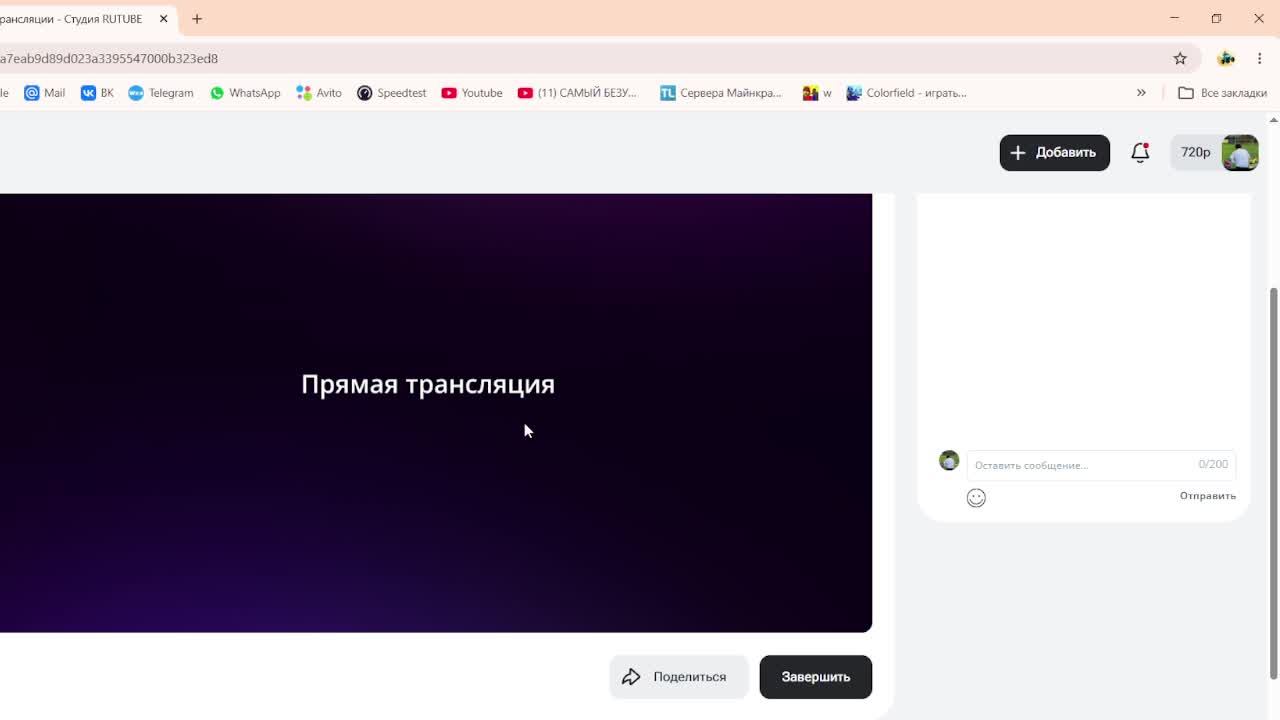The image size is (1280, 720).
Task: Restore the browser window size
Action: pyautogui.click(x=1216, y=18)
